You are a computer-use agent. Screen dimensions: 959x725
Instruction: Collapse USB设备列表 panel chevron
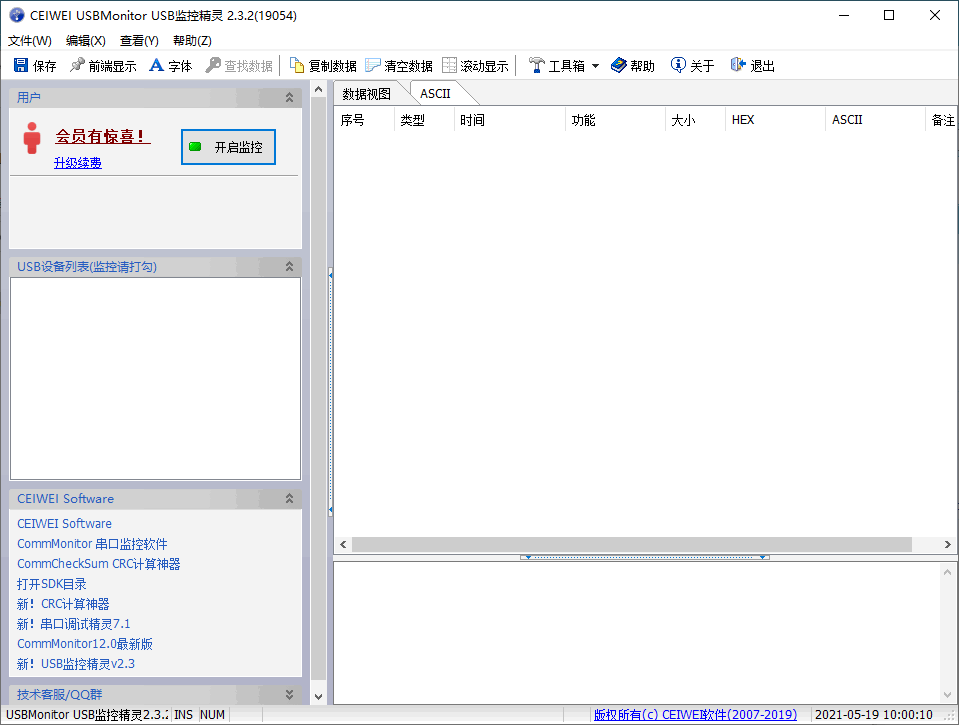click(x=289, y=267)
